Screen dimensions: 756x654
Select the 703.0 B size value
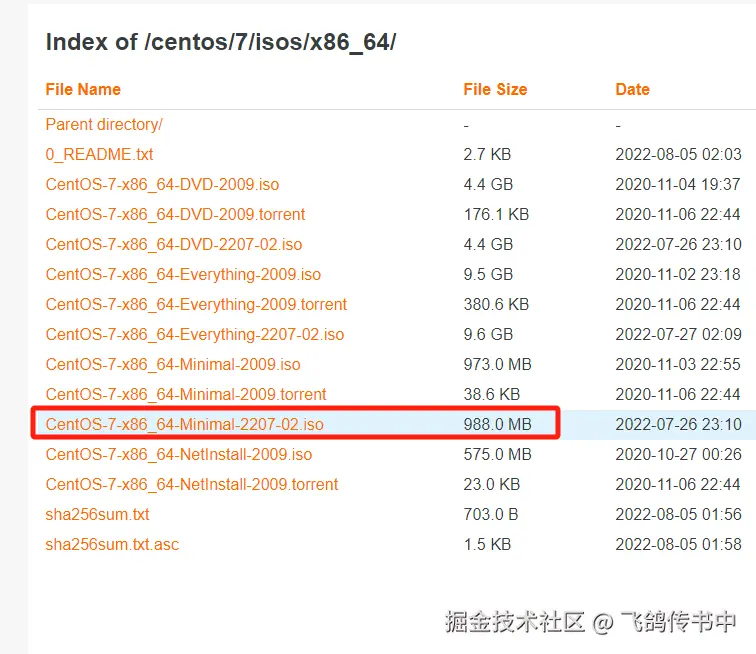491,514
